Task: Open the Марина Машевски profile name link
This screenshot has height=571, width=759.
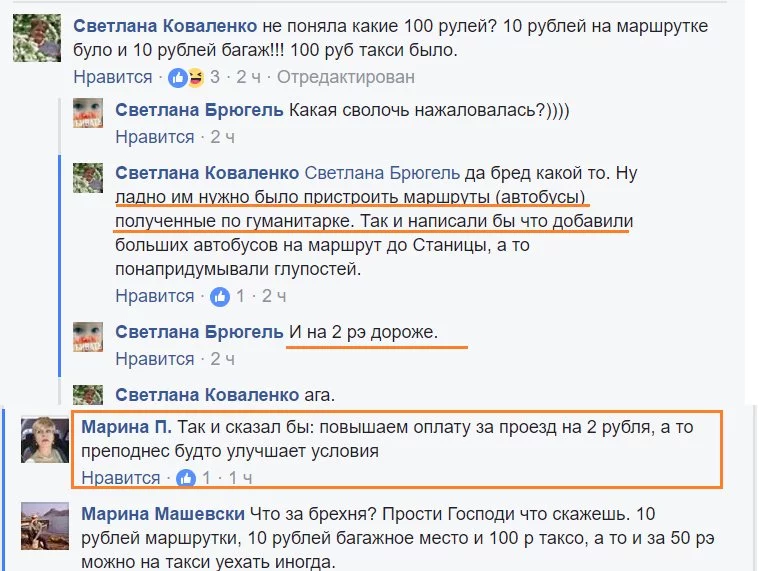Action: (x=164, y=514)
